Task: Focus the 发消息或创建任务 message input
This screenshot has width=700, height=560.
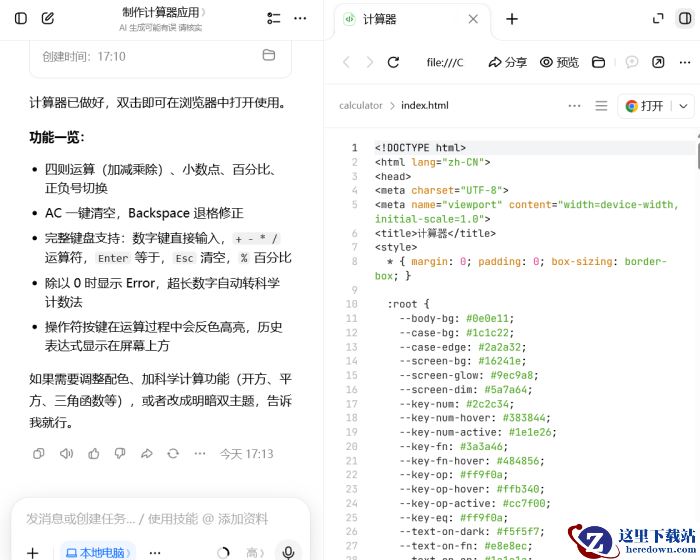Action: (147, 518)
